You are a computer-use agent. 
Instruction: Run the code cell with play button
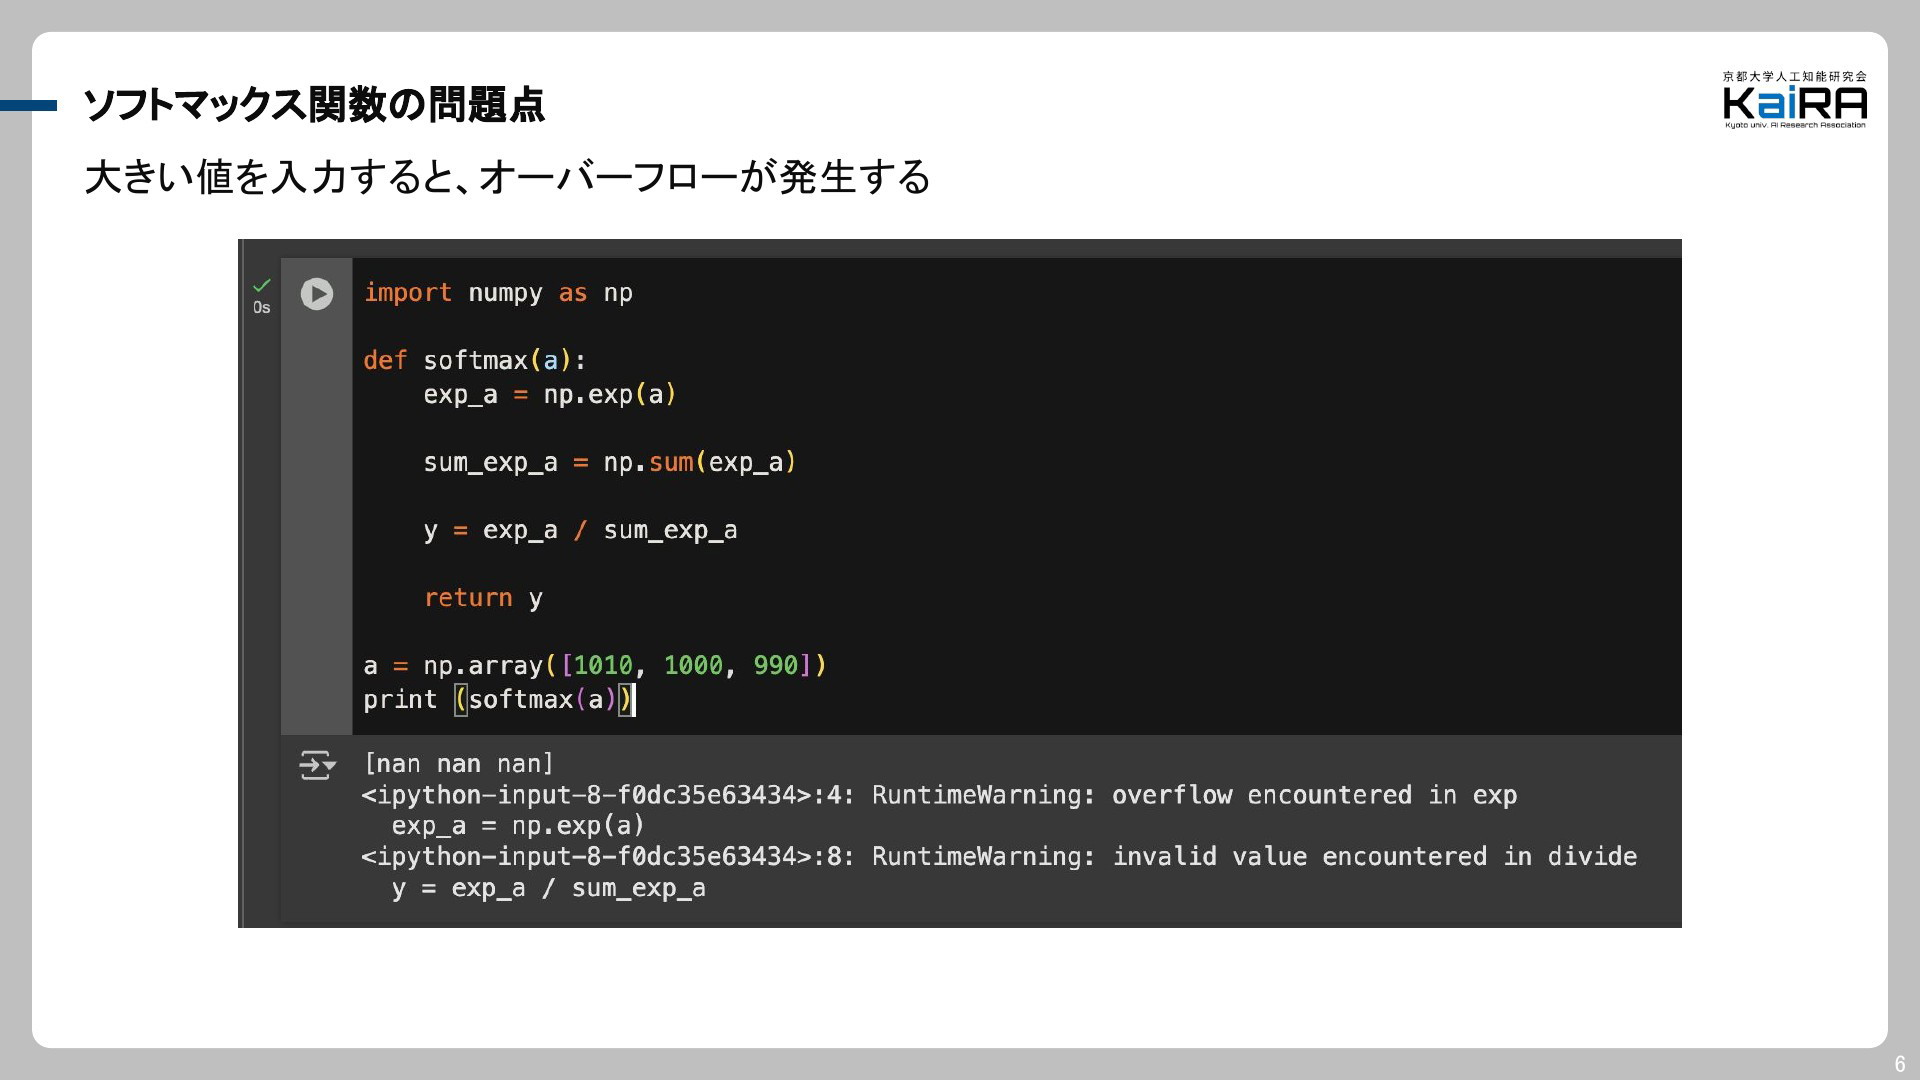point(317,293)
